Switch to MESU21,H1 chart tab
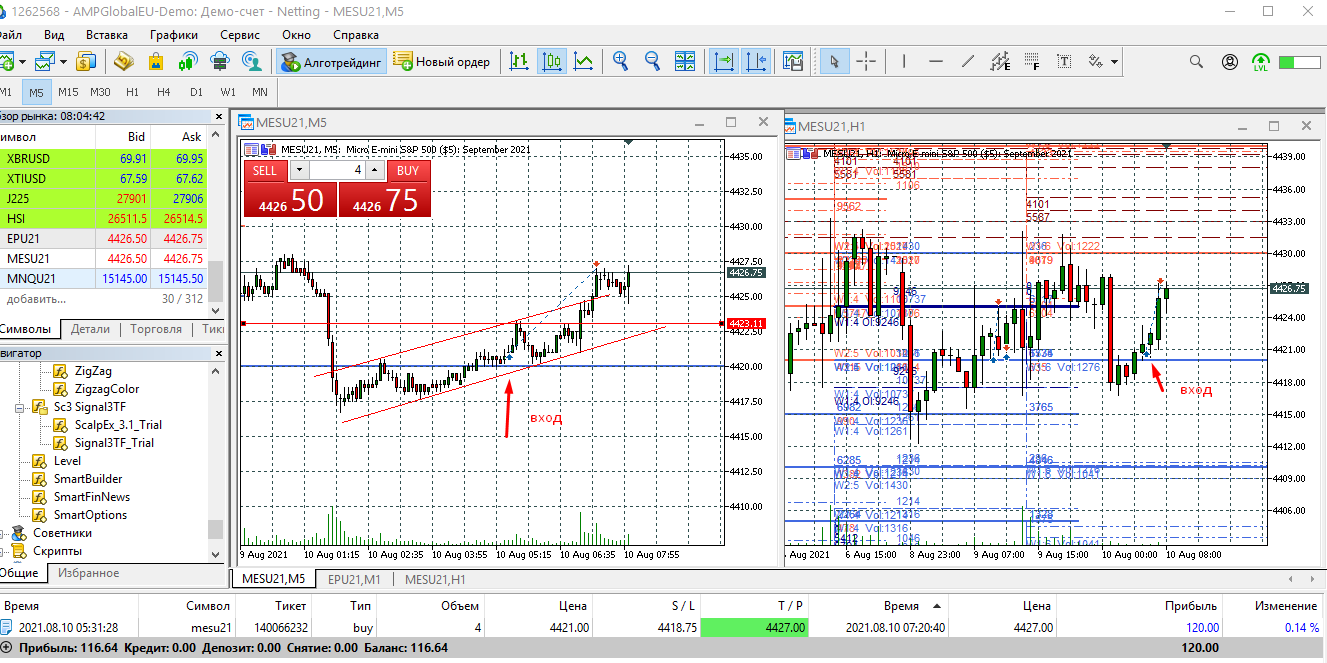The width and height of the screenshot is (1327, 663). click(x=435, y=579)
